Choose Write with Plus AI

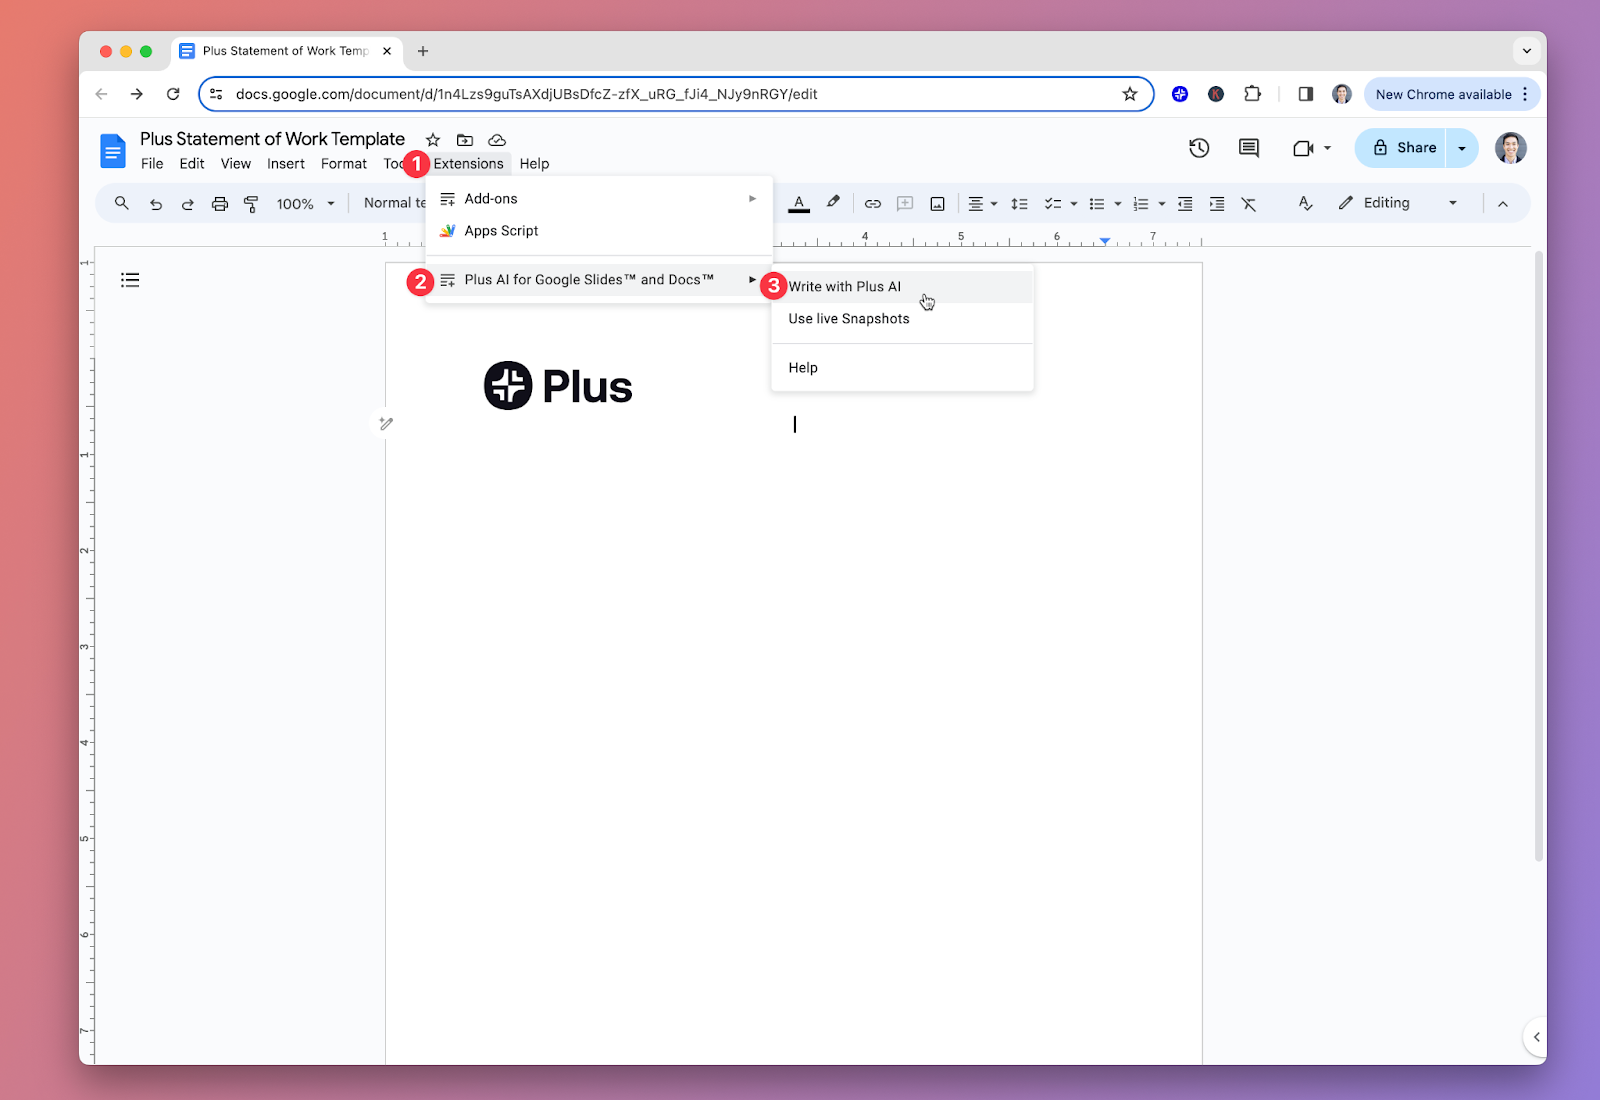902,287
